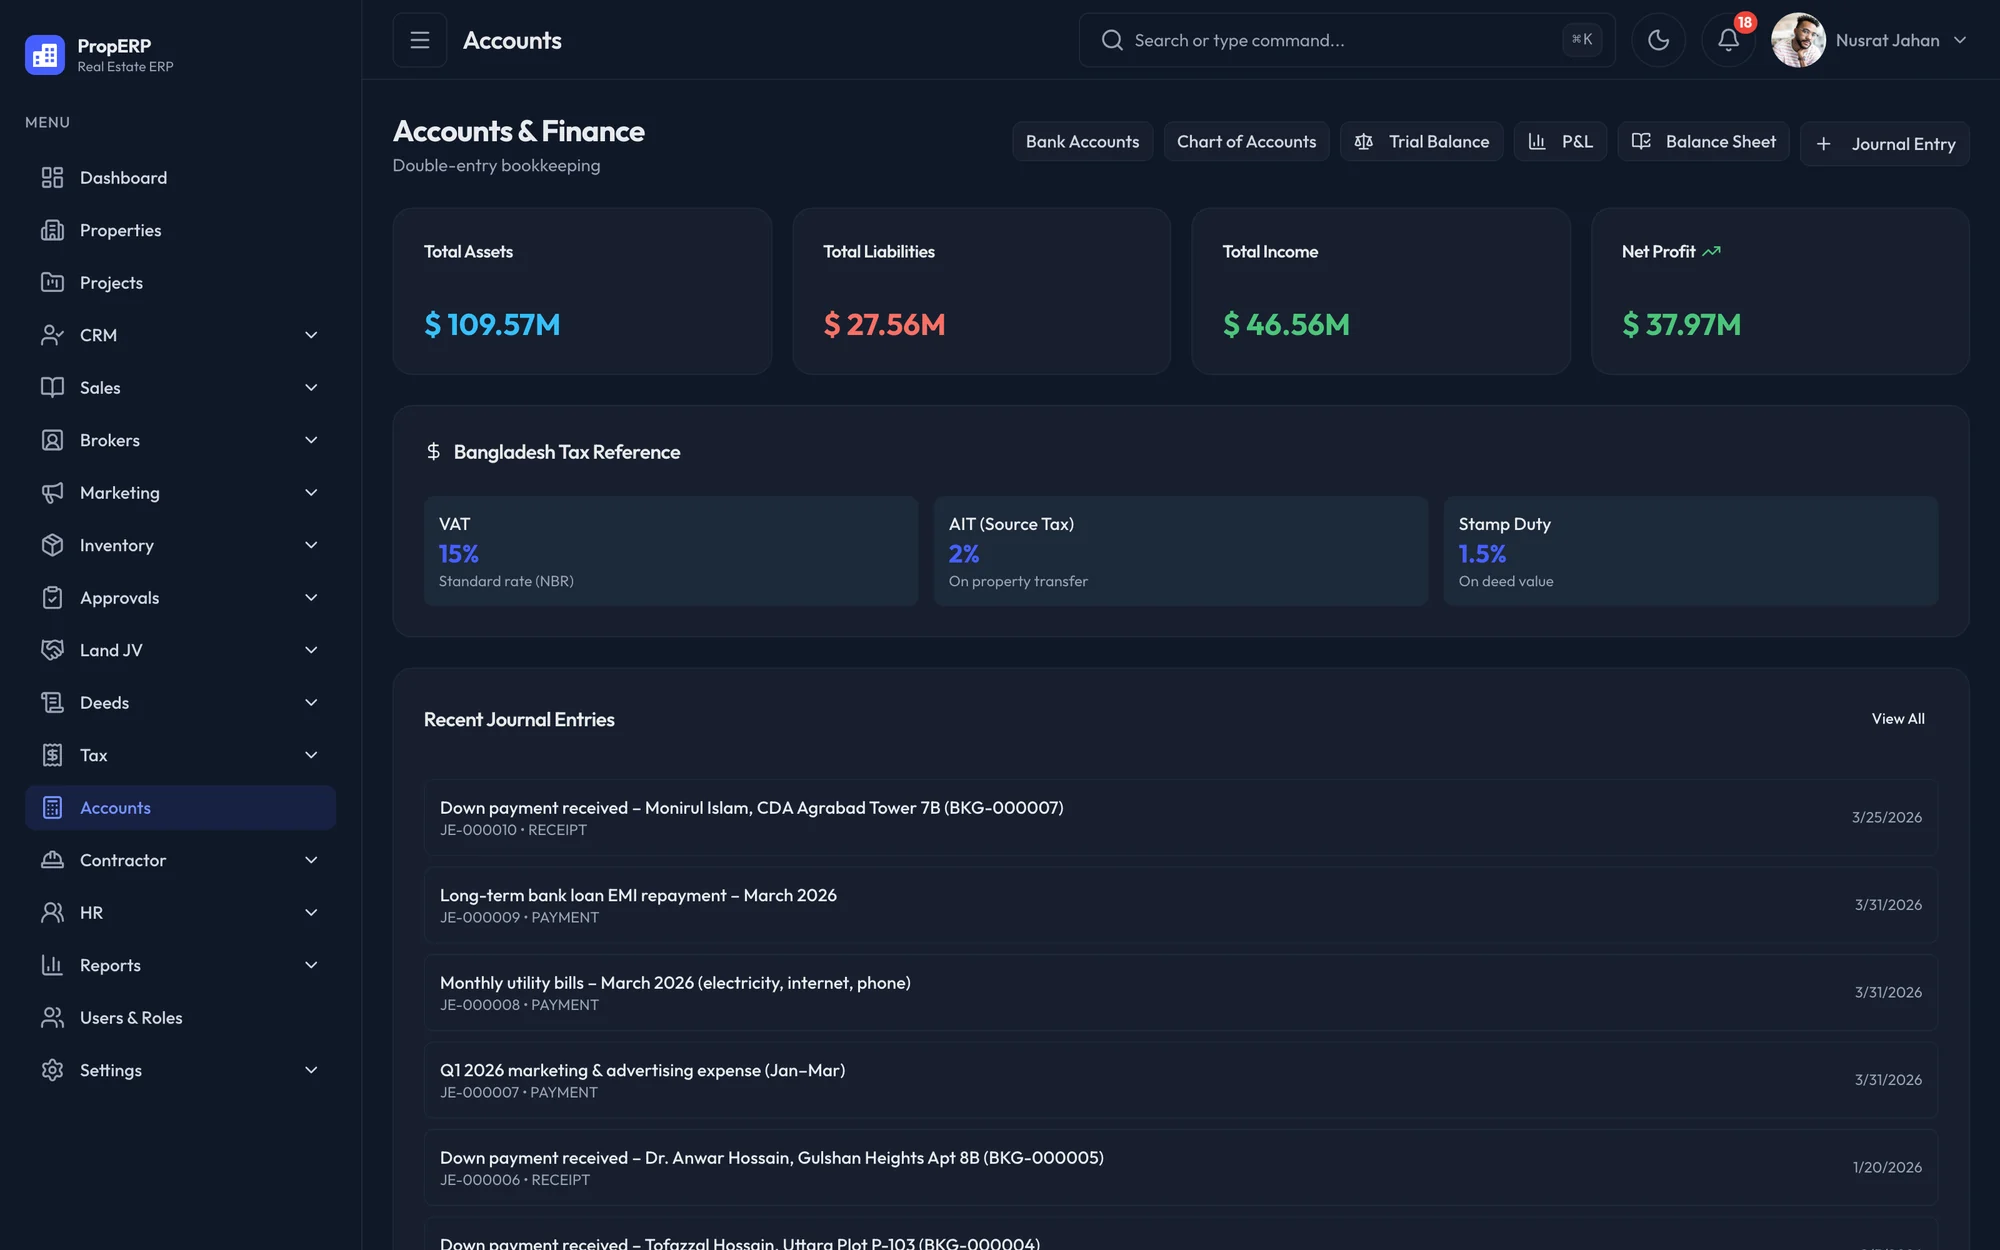Open Monthly utility bills March 2026 entry
Image resolution: width=2000 pixels, height=1250 pixels.
click(x=1180, y=992)
